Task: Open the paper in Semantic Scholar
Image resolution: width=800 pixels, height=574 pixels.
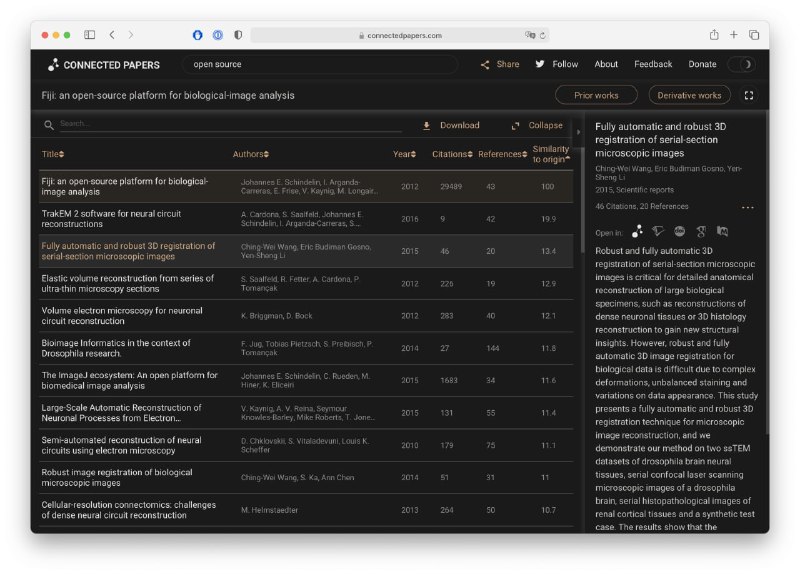Action: pos(658,232)
